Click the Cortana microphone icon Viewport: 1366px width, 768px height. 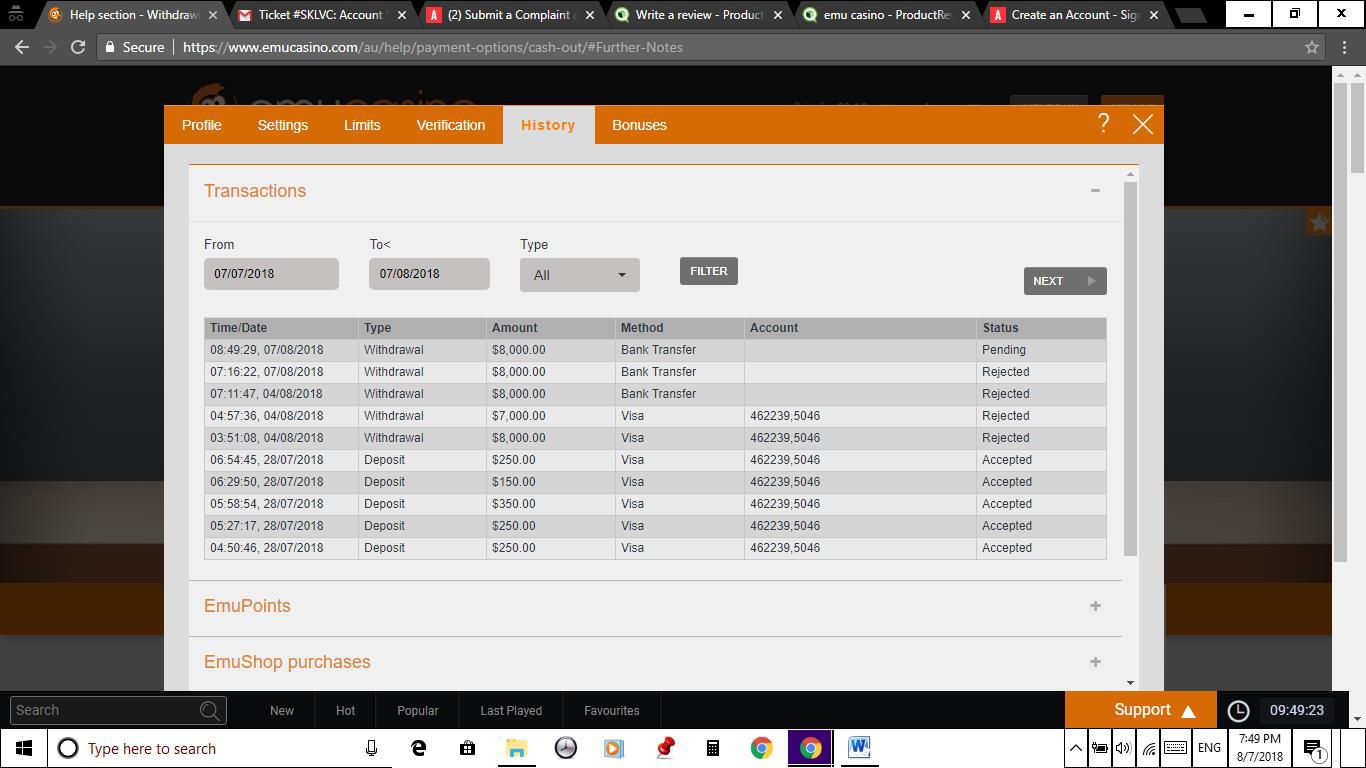(x=371, y=748)
